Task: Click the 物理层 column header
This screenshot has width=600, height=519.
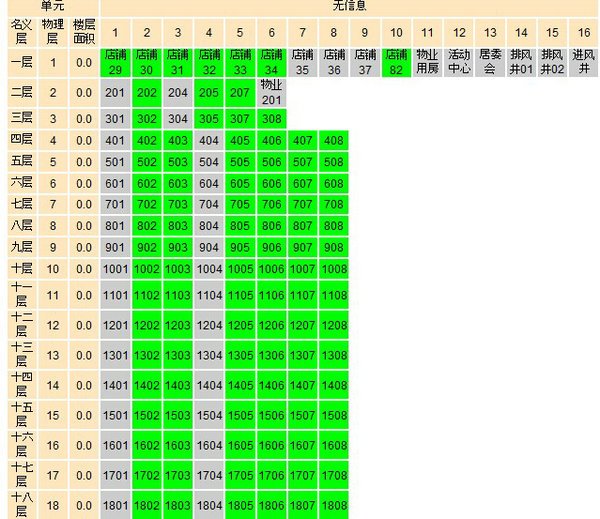Action: click(x=53, y=33)
